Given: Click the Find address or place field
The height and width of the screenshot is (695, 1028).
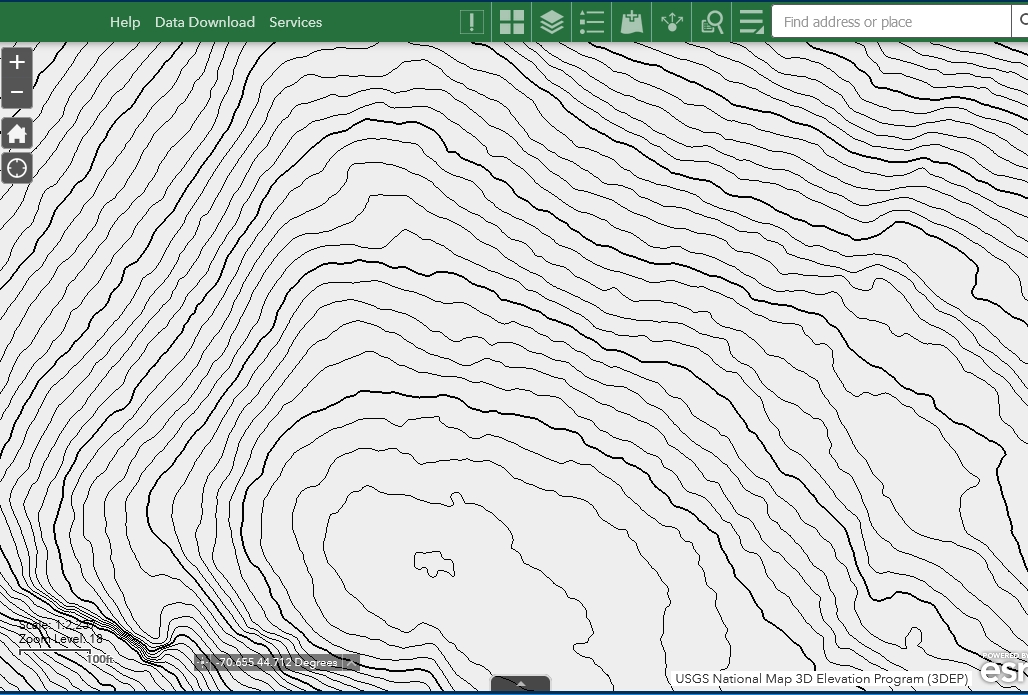Looking at the screenshot, I should (890, 22).
